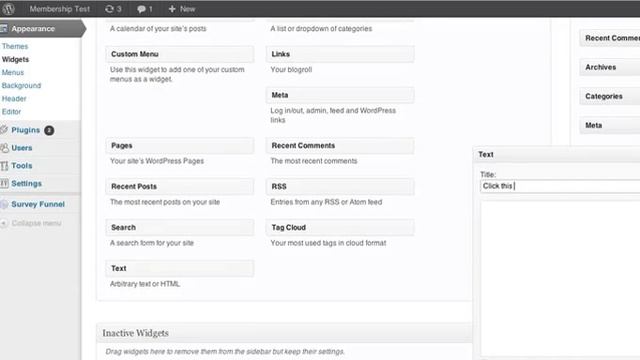Expand the sidebar Categories widget

click(610, 96)
